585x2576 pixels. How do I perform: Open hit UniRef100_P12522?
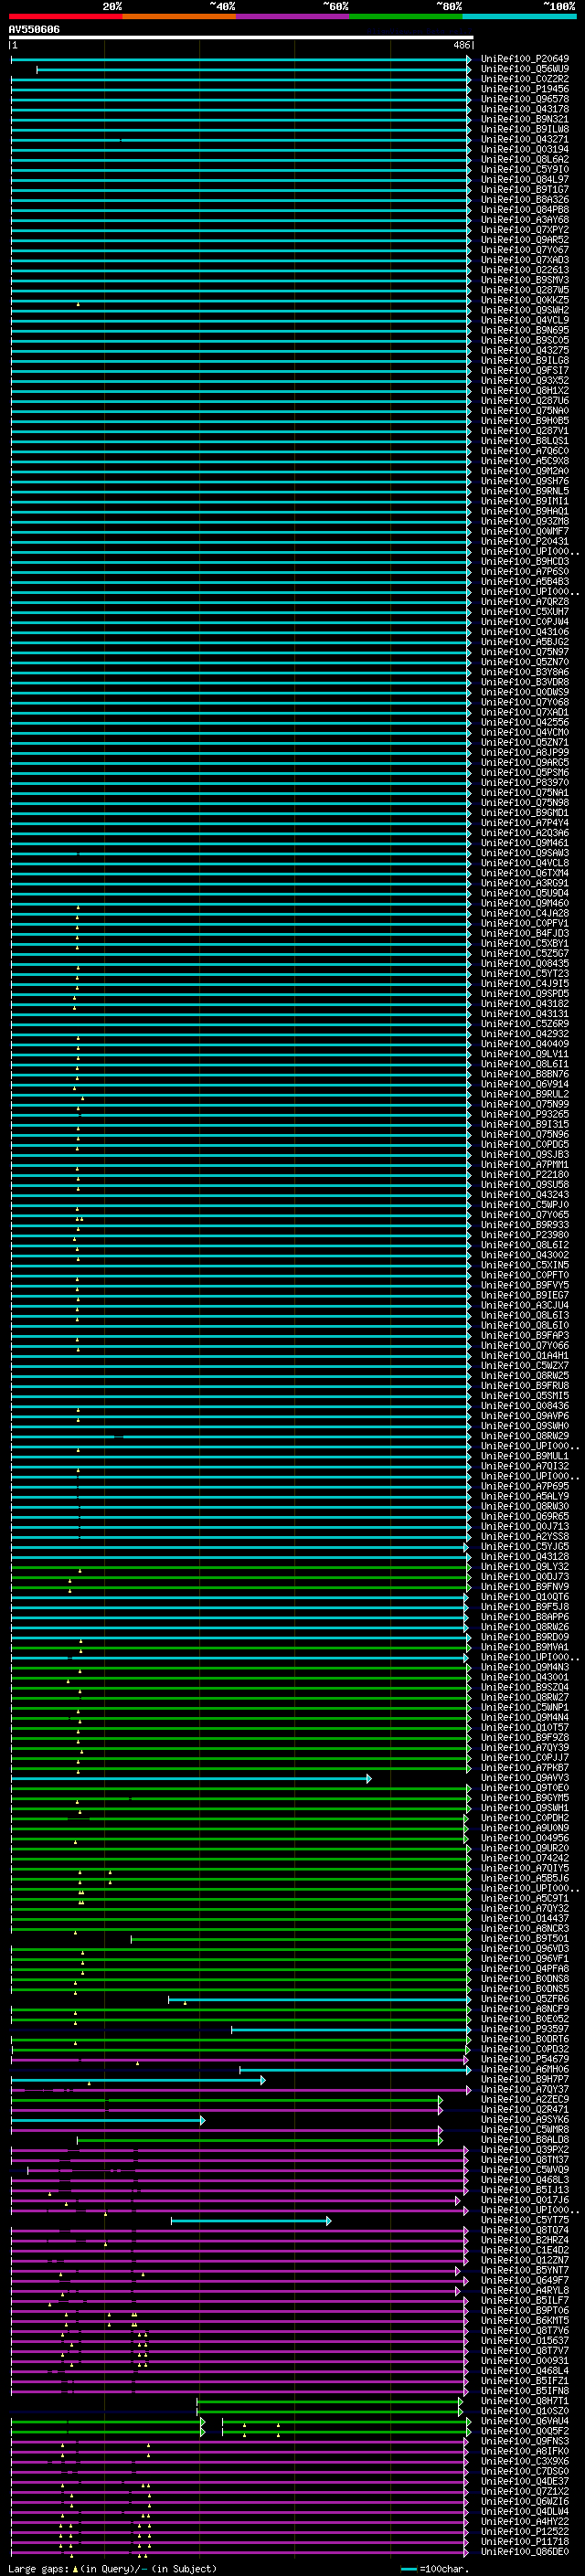tap(525, 2531)
